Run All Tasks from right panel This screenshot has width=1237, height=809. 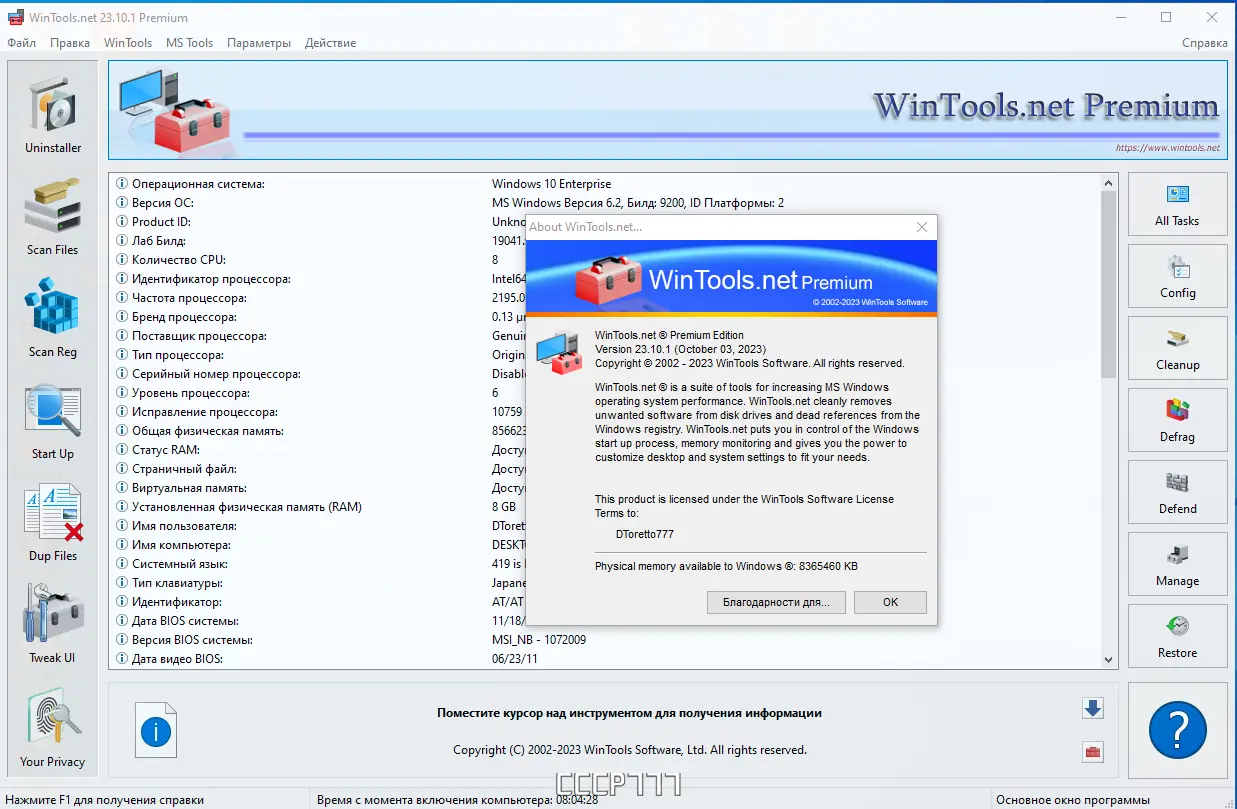point(1177,204)
